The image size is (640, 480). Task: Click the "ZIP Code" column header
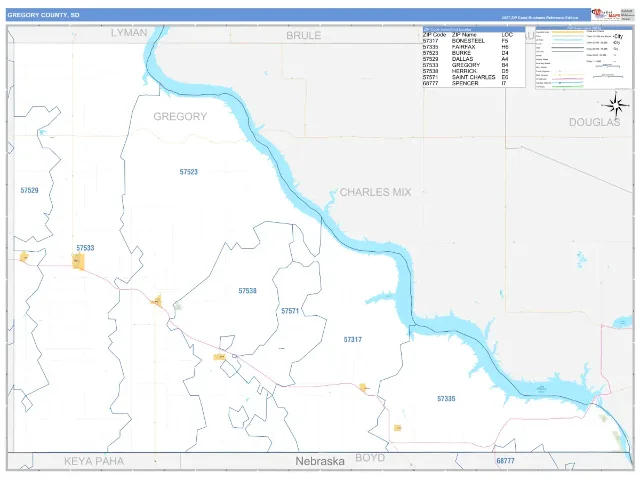point(434,35)
